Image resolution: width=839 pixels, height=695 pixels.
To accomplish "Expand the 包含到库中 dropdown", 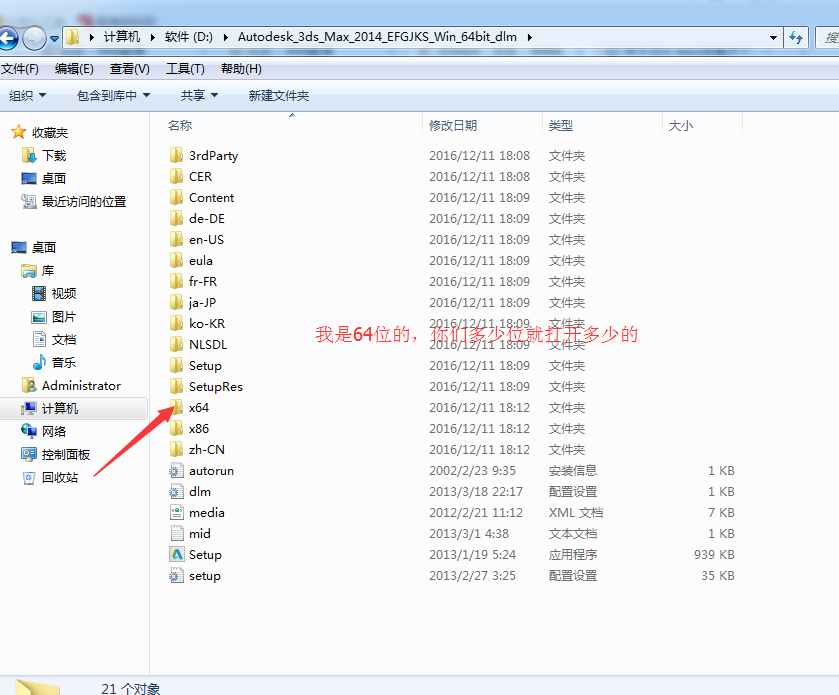I will (x=113, y=96).
